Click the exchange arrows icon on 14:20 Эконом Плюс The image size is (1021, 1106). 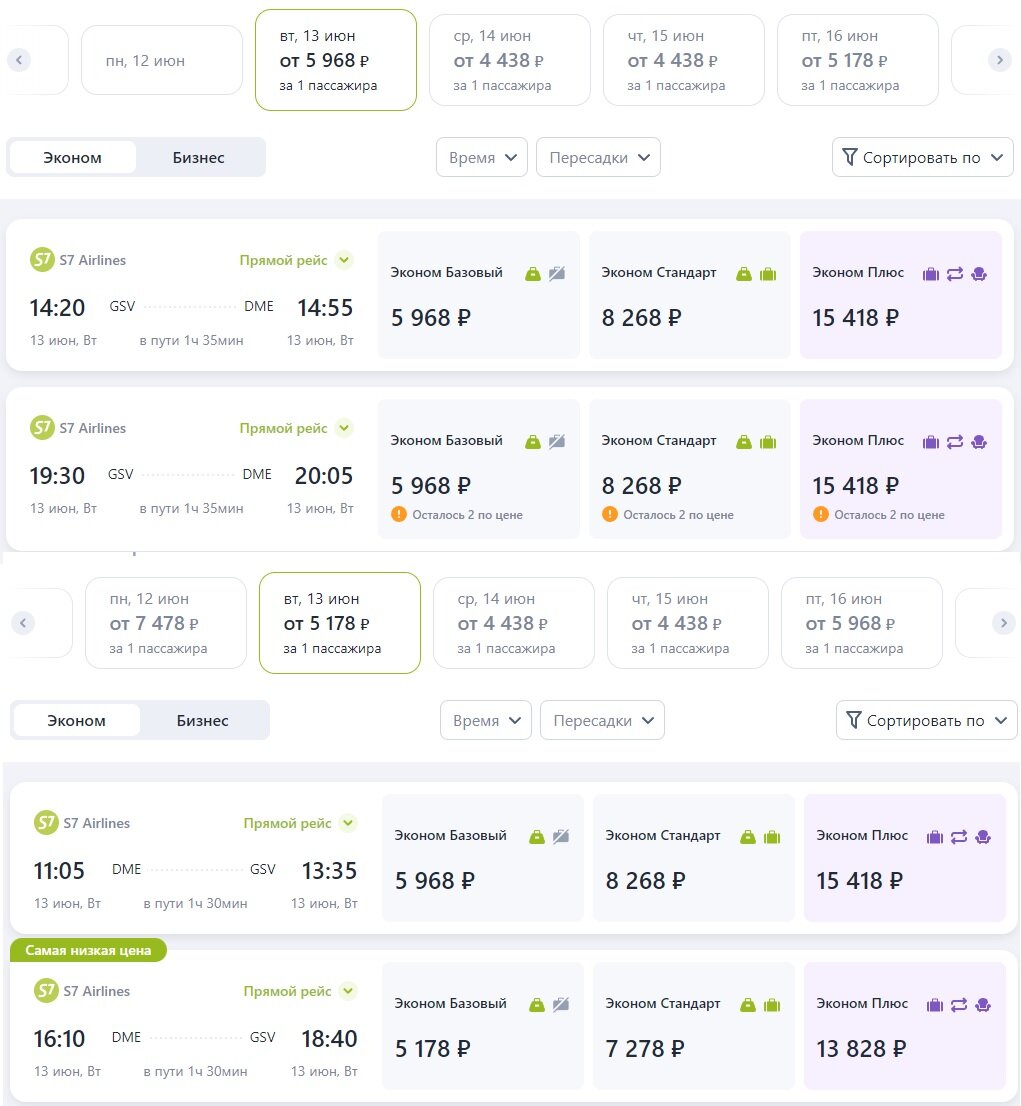point(955,274)
